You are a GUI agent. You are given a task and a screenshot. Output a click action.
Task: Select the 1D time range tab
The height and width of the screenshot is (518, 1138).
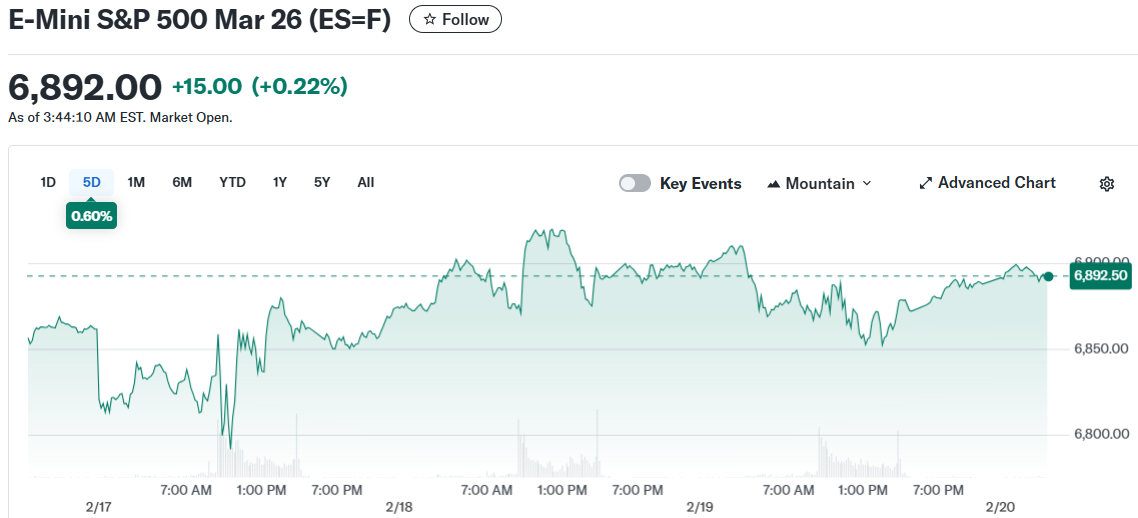click(48, 183)
